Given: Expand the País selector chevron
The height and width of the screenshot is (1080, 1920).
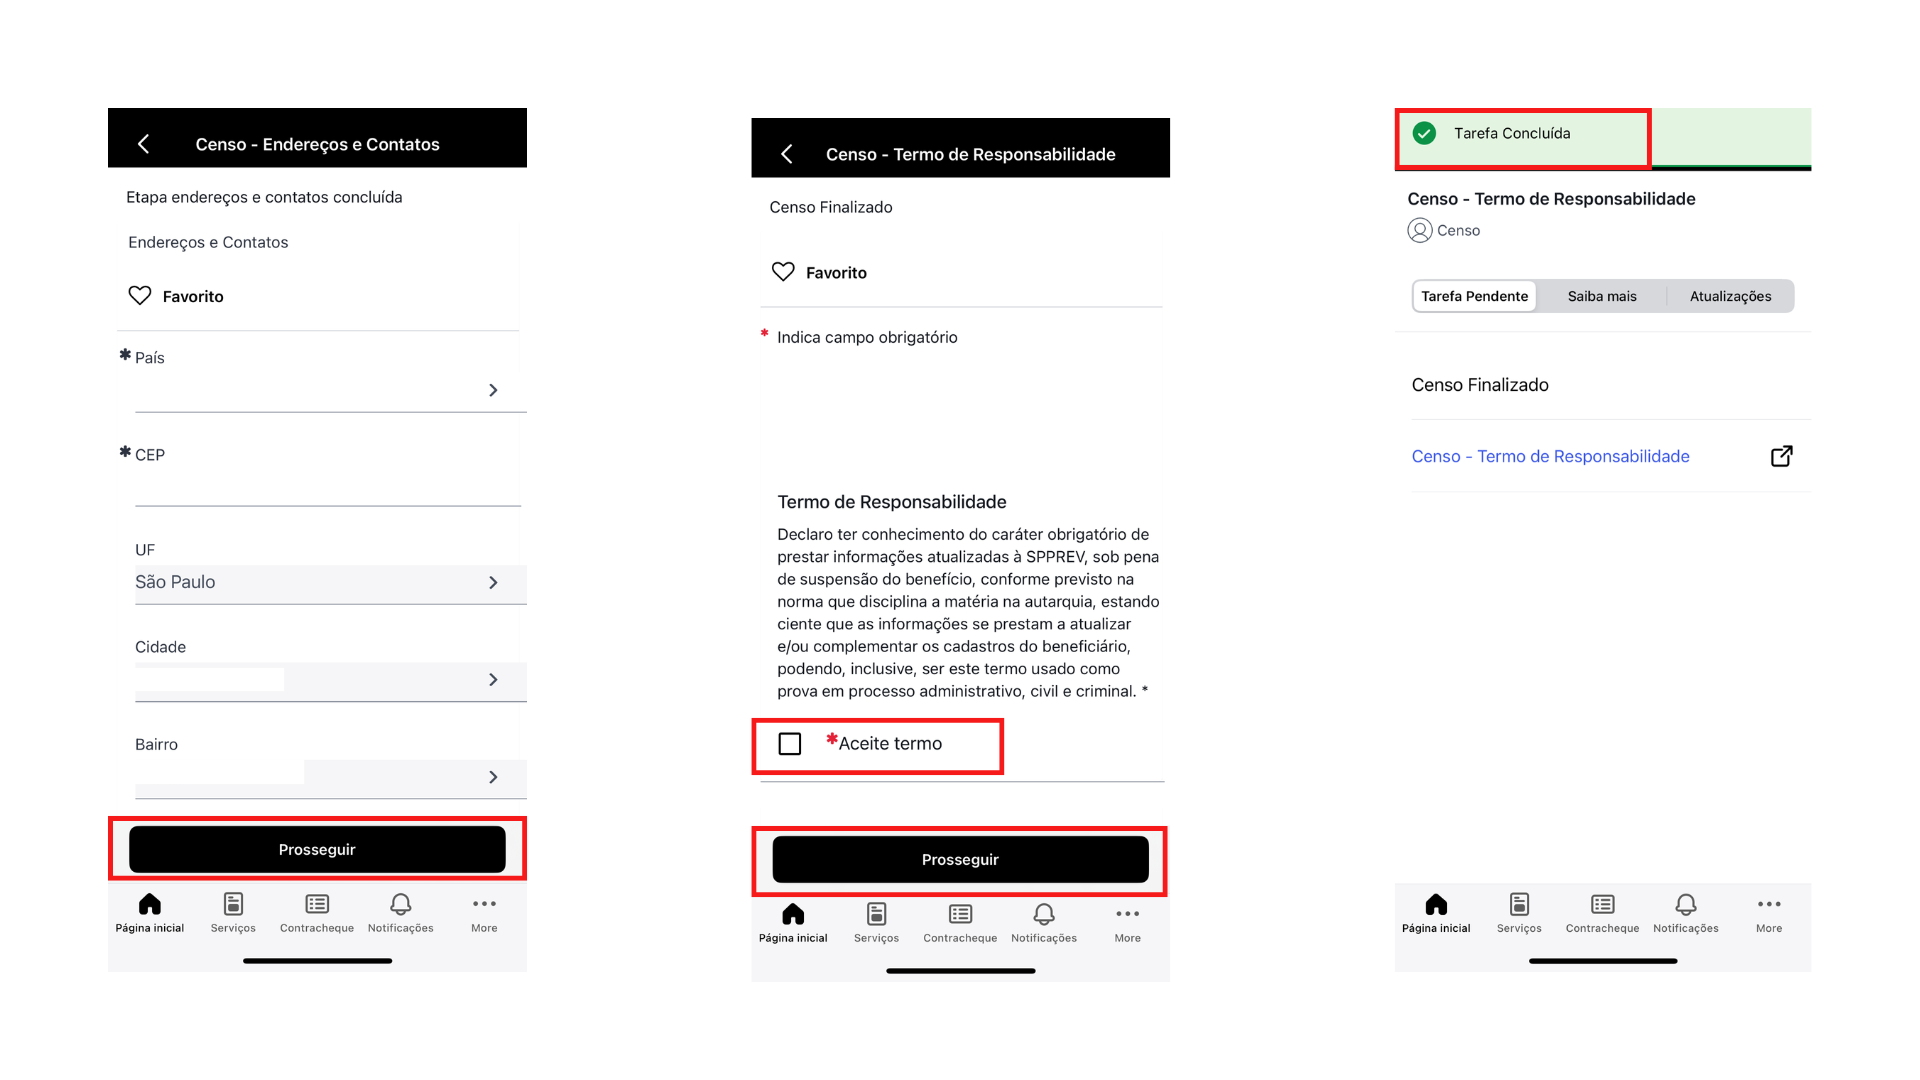Looking at the screenshot, I should tap(493, 390).
